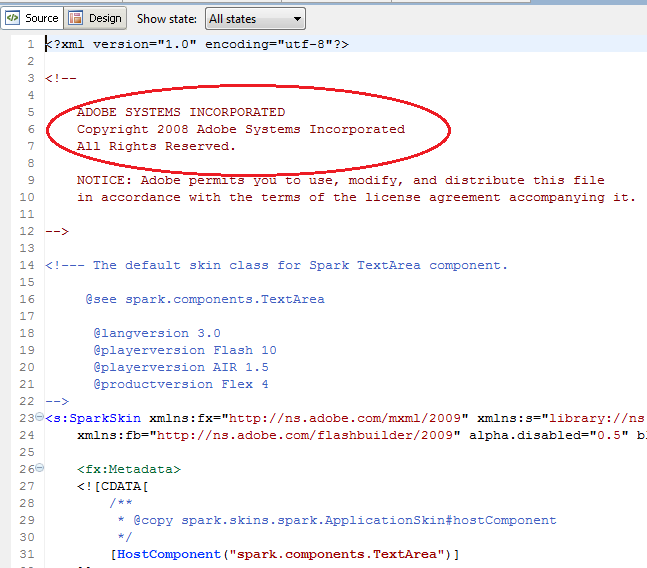Viewport: 647px width, 568px height.
Task: Collapse the s:SparkSkin tag at line 23
Action: 39,417
